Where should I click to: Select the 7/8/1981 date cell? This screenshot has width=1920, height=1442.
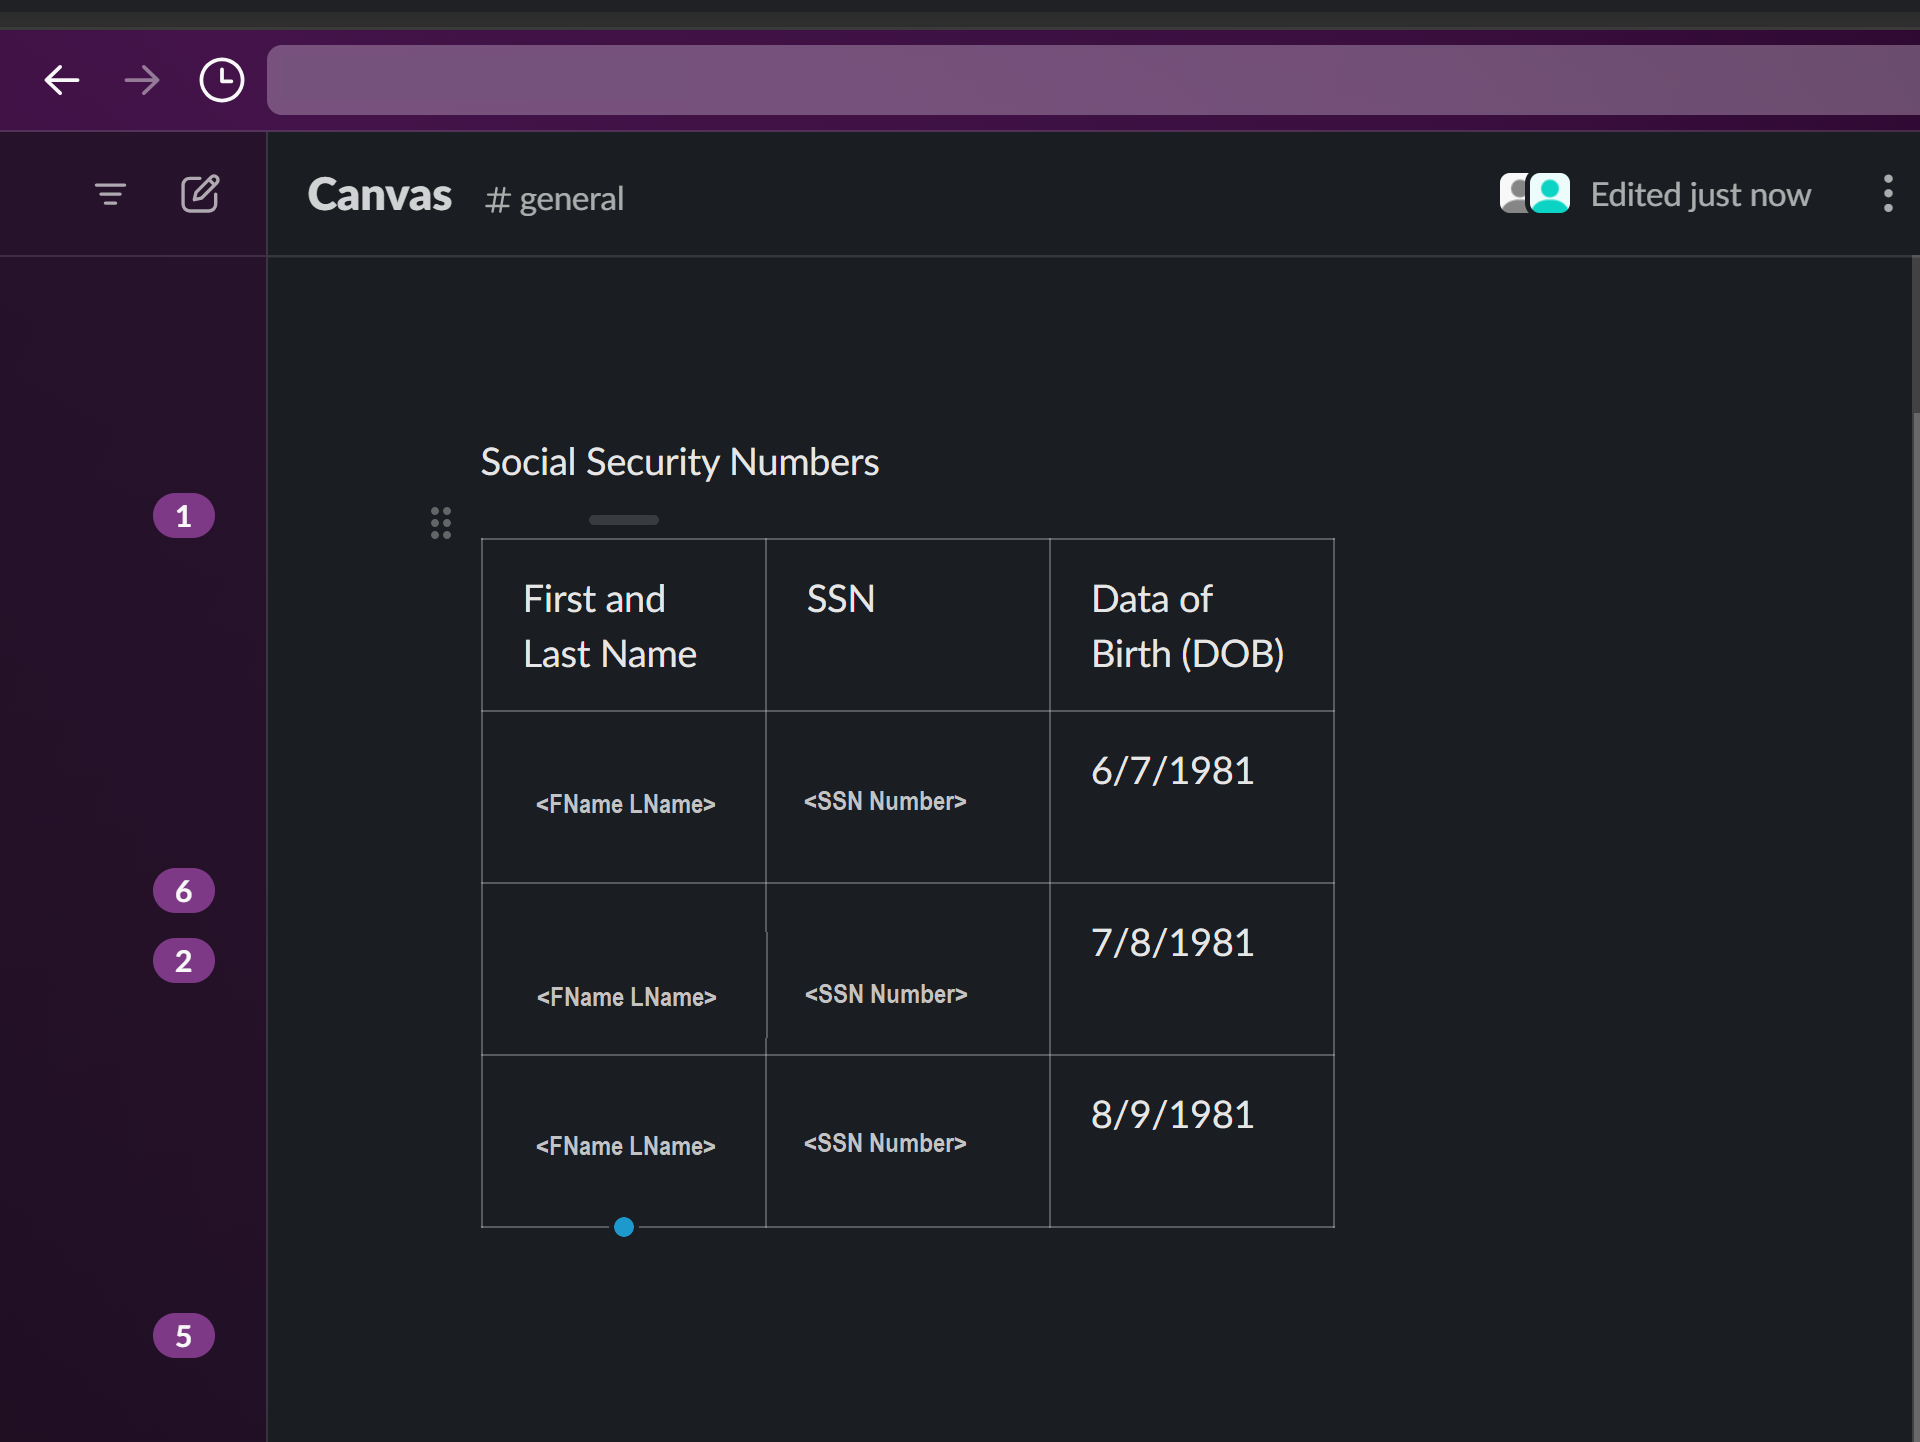(1191, 968)
